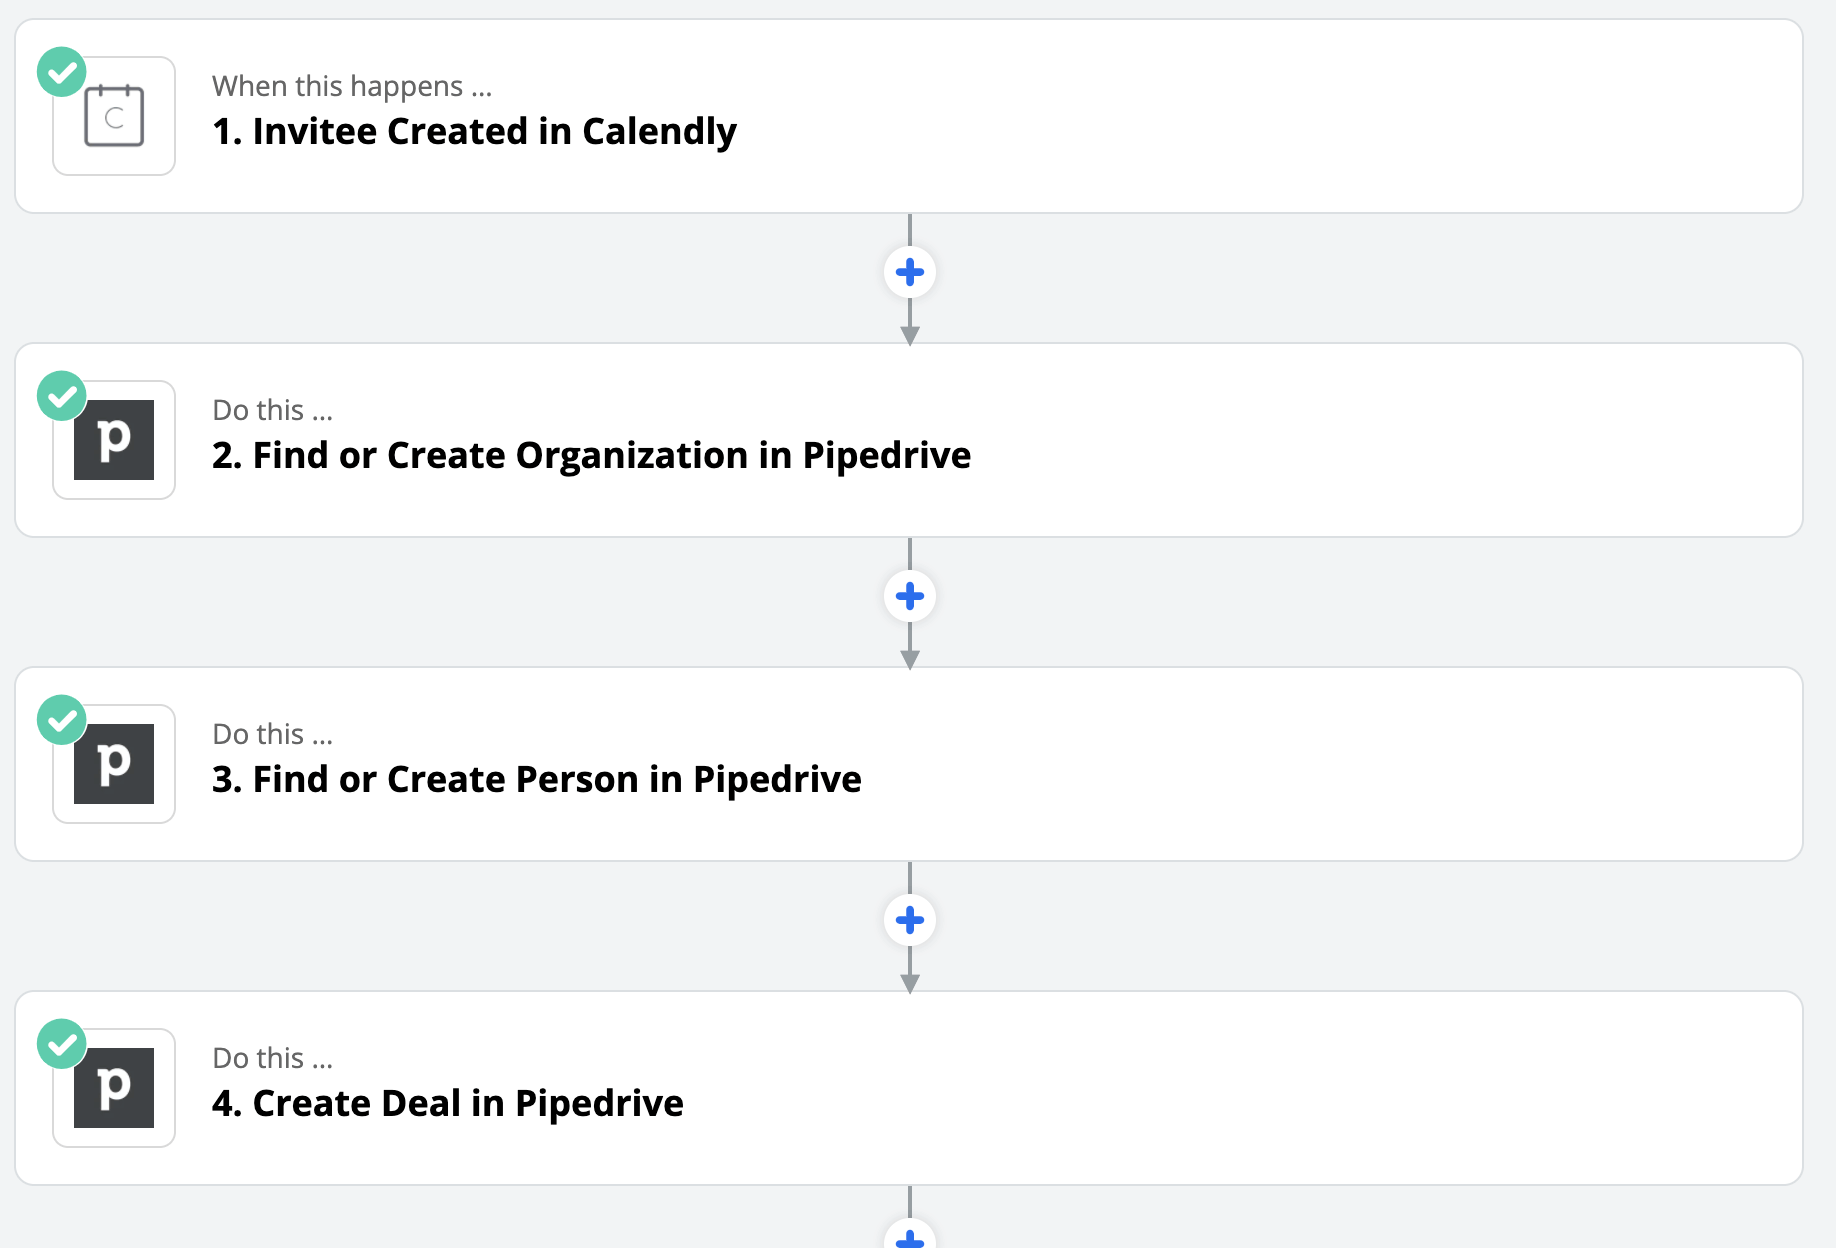Image resolution: width=1836 pixels, height=1248 pixels.
Task: Click the Calendly calendar icon in step 1
Action: 114,116
